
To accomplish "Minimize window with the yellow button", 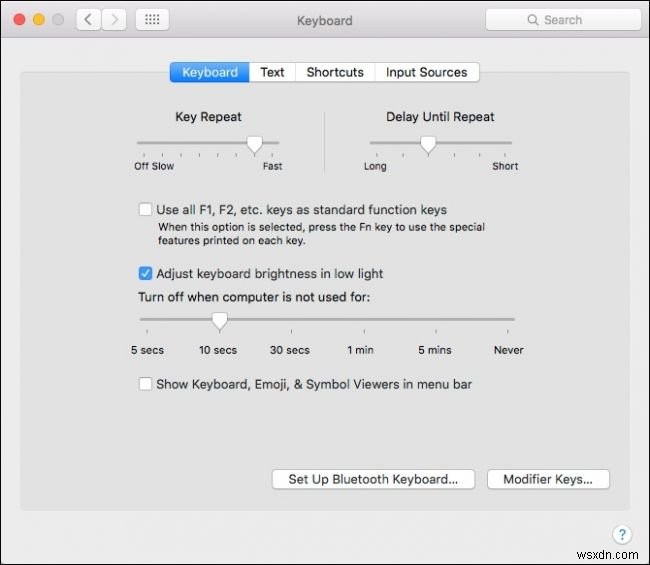I will pyautogui.click(x=39, y=19).
